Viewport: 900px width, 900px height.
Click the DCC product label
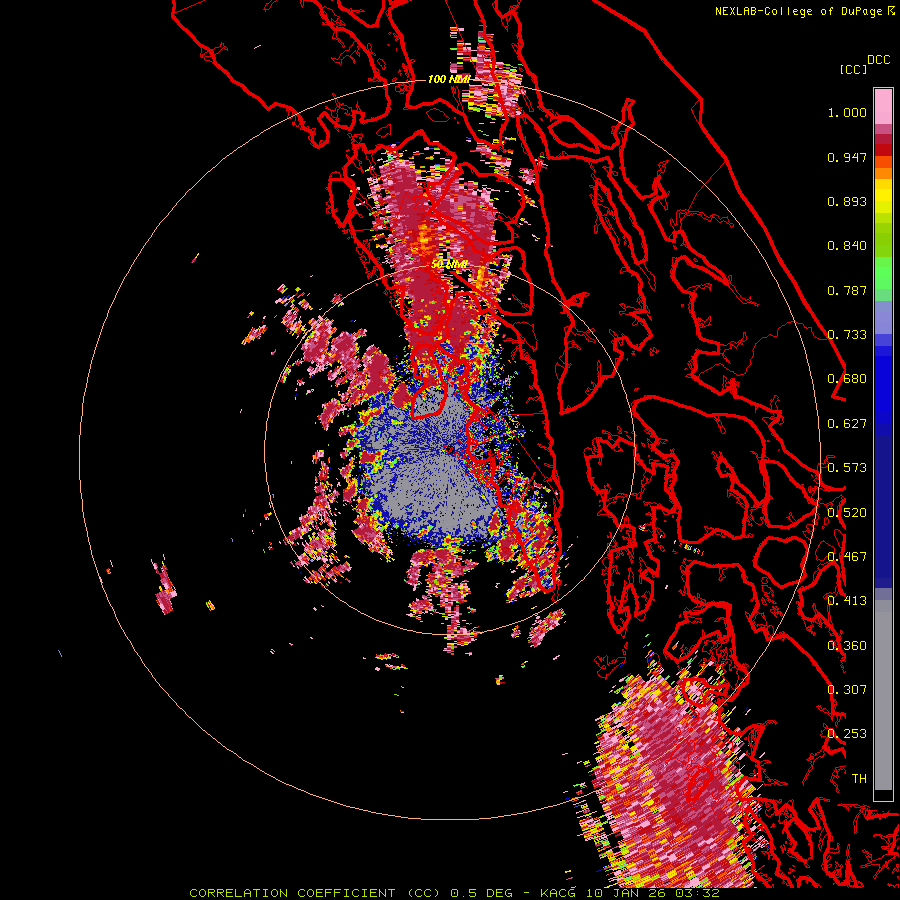[879, 60]
